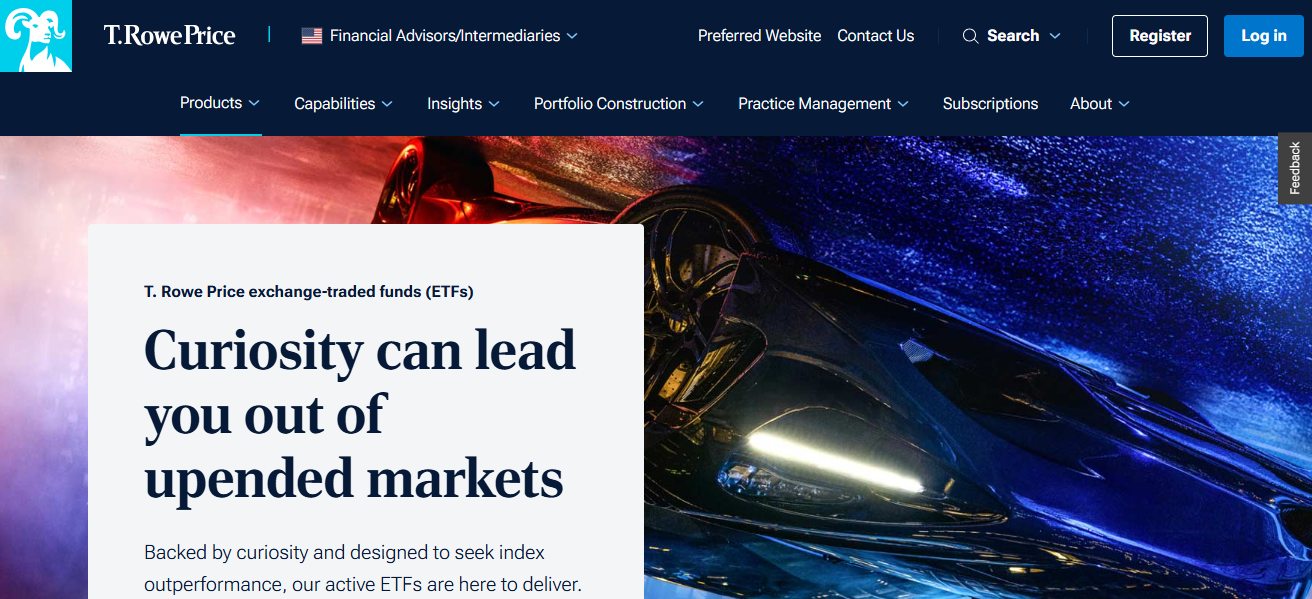Open the search magnifying glass
1312x599 pixels.
tap(969, 36)
